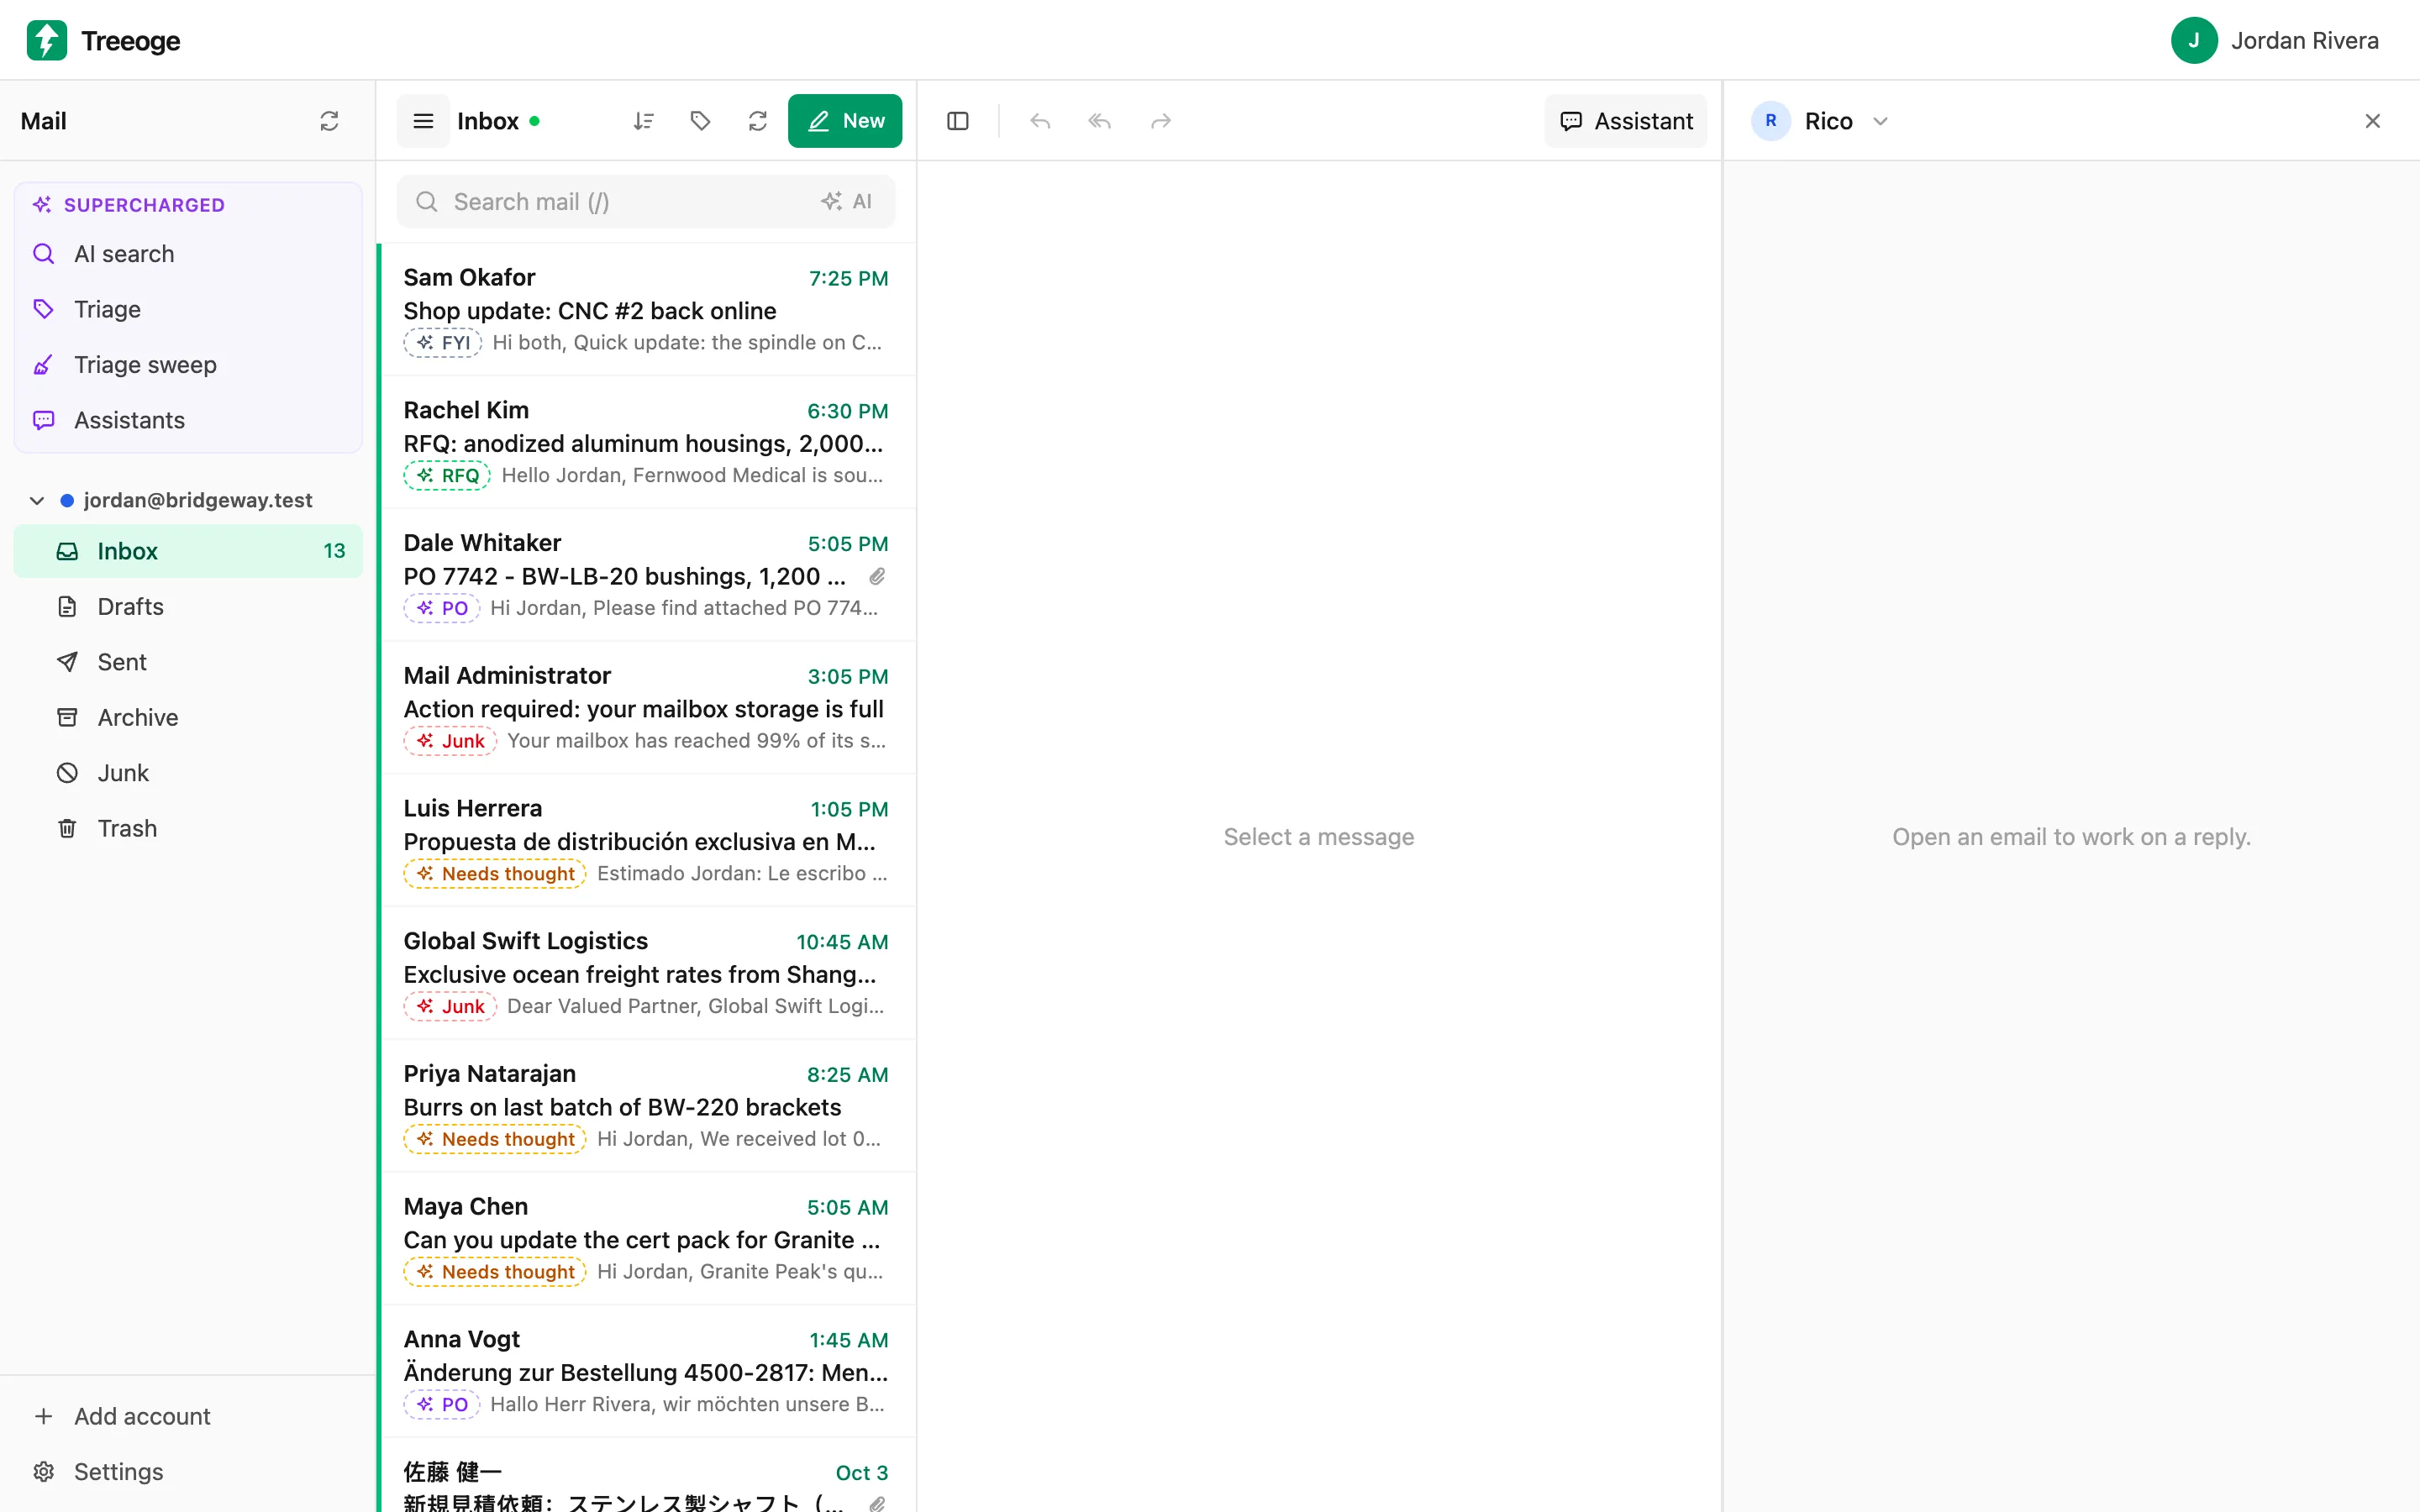Open the Triage view
Screen dimensions: 2420x1512
tap(188, 309)
